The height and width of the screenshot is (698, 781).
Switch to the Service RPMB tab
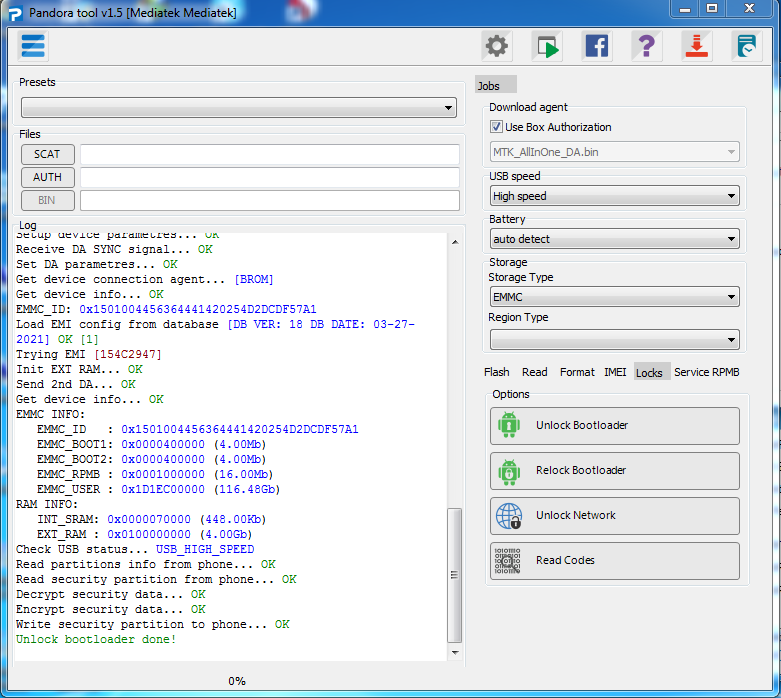pyautogui.click(x=706, y=372)
